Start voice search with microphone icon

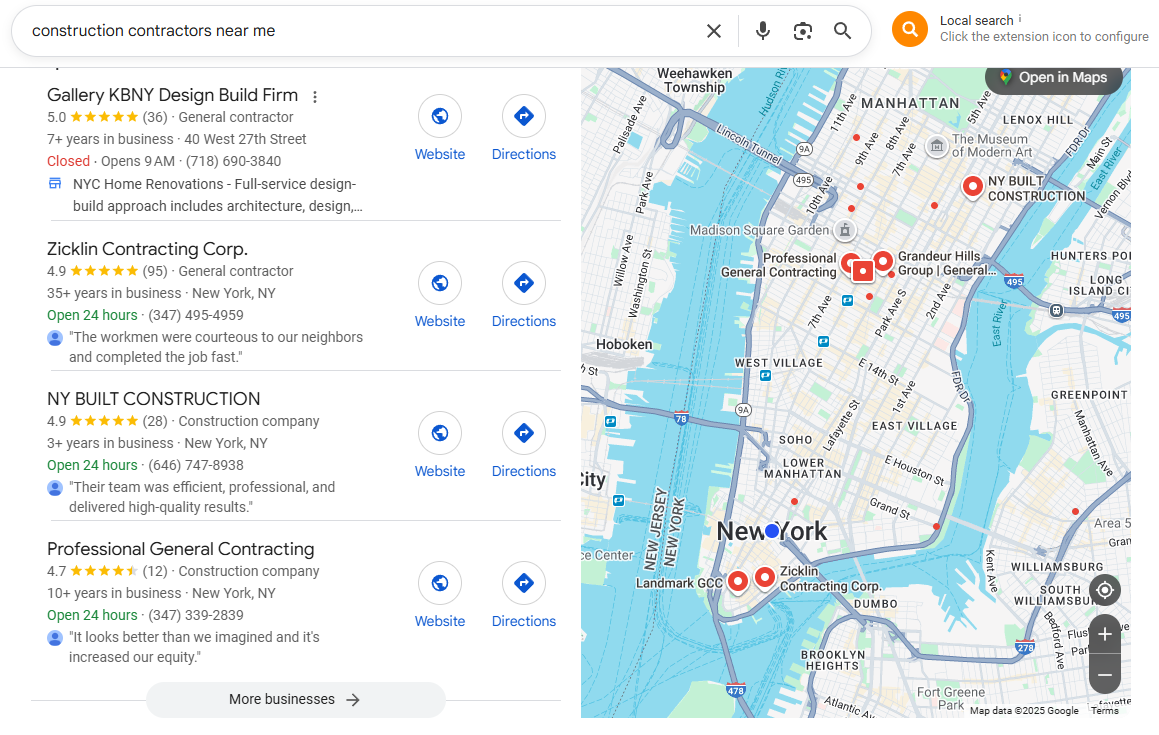[763, 31]
